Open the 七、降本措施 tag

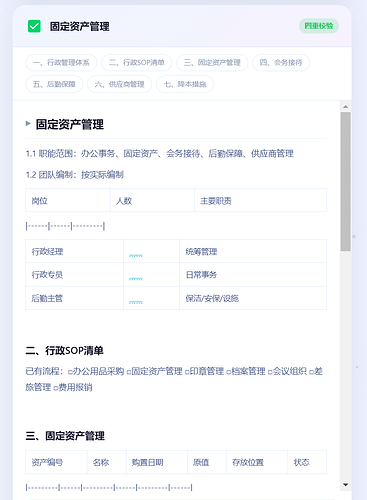point(185,84)
